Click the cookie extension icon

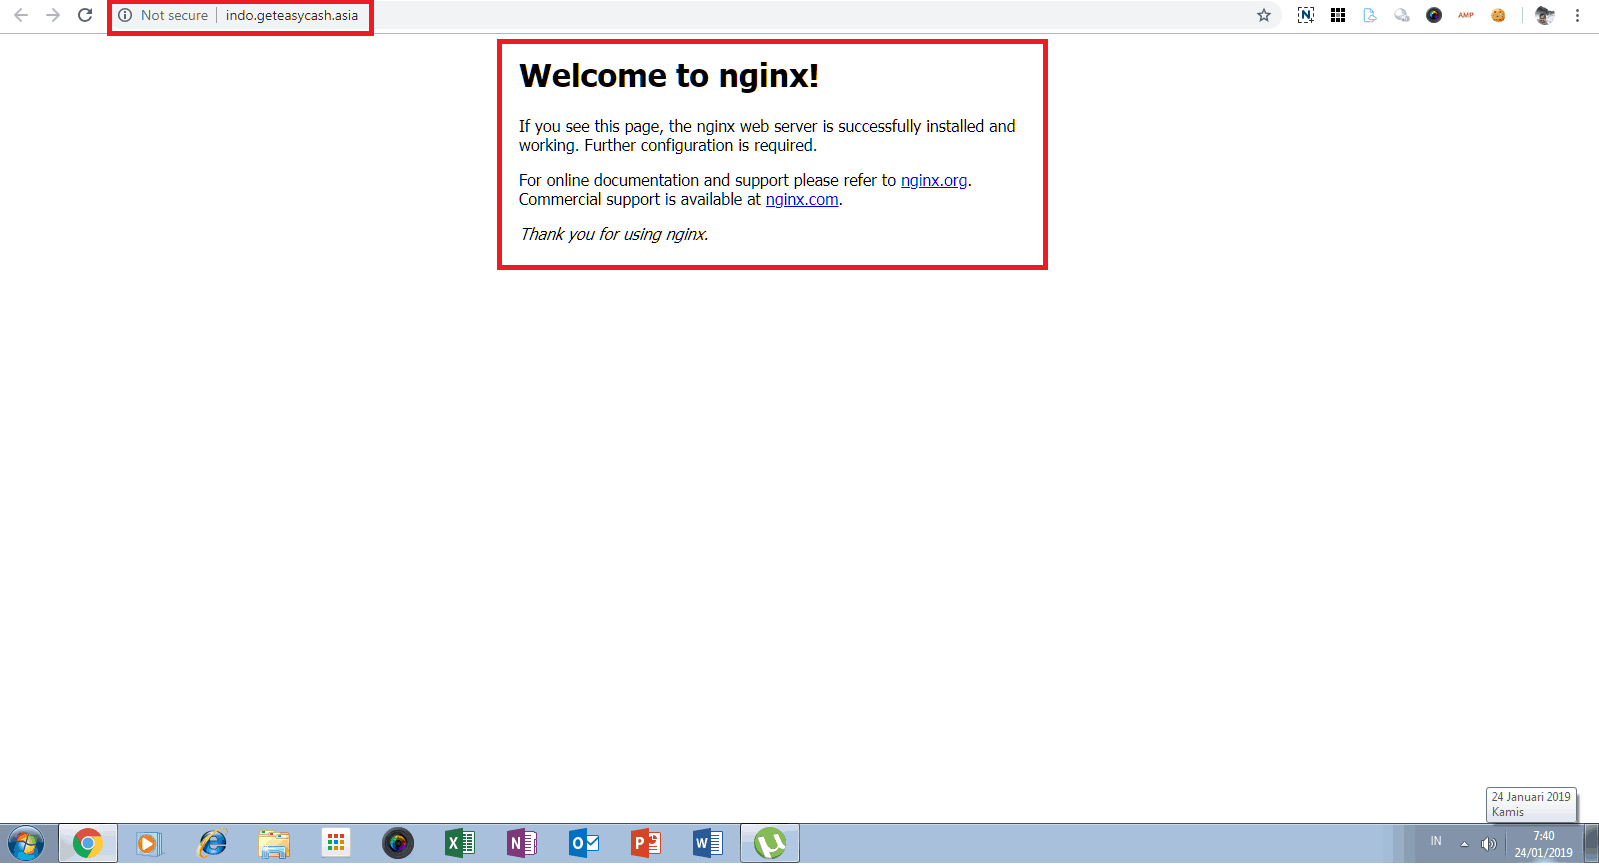(1498, 15)
